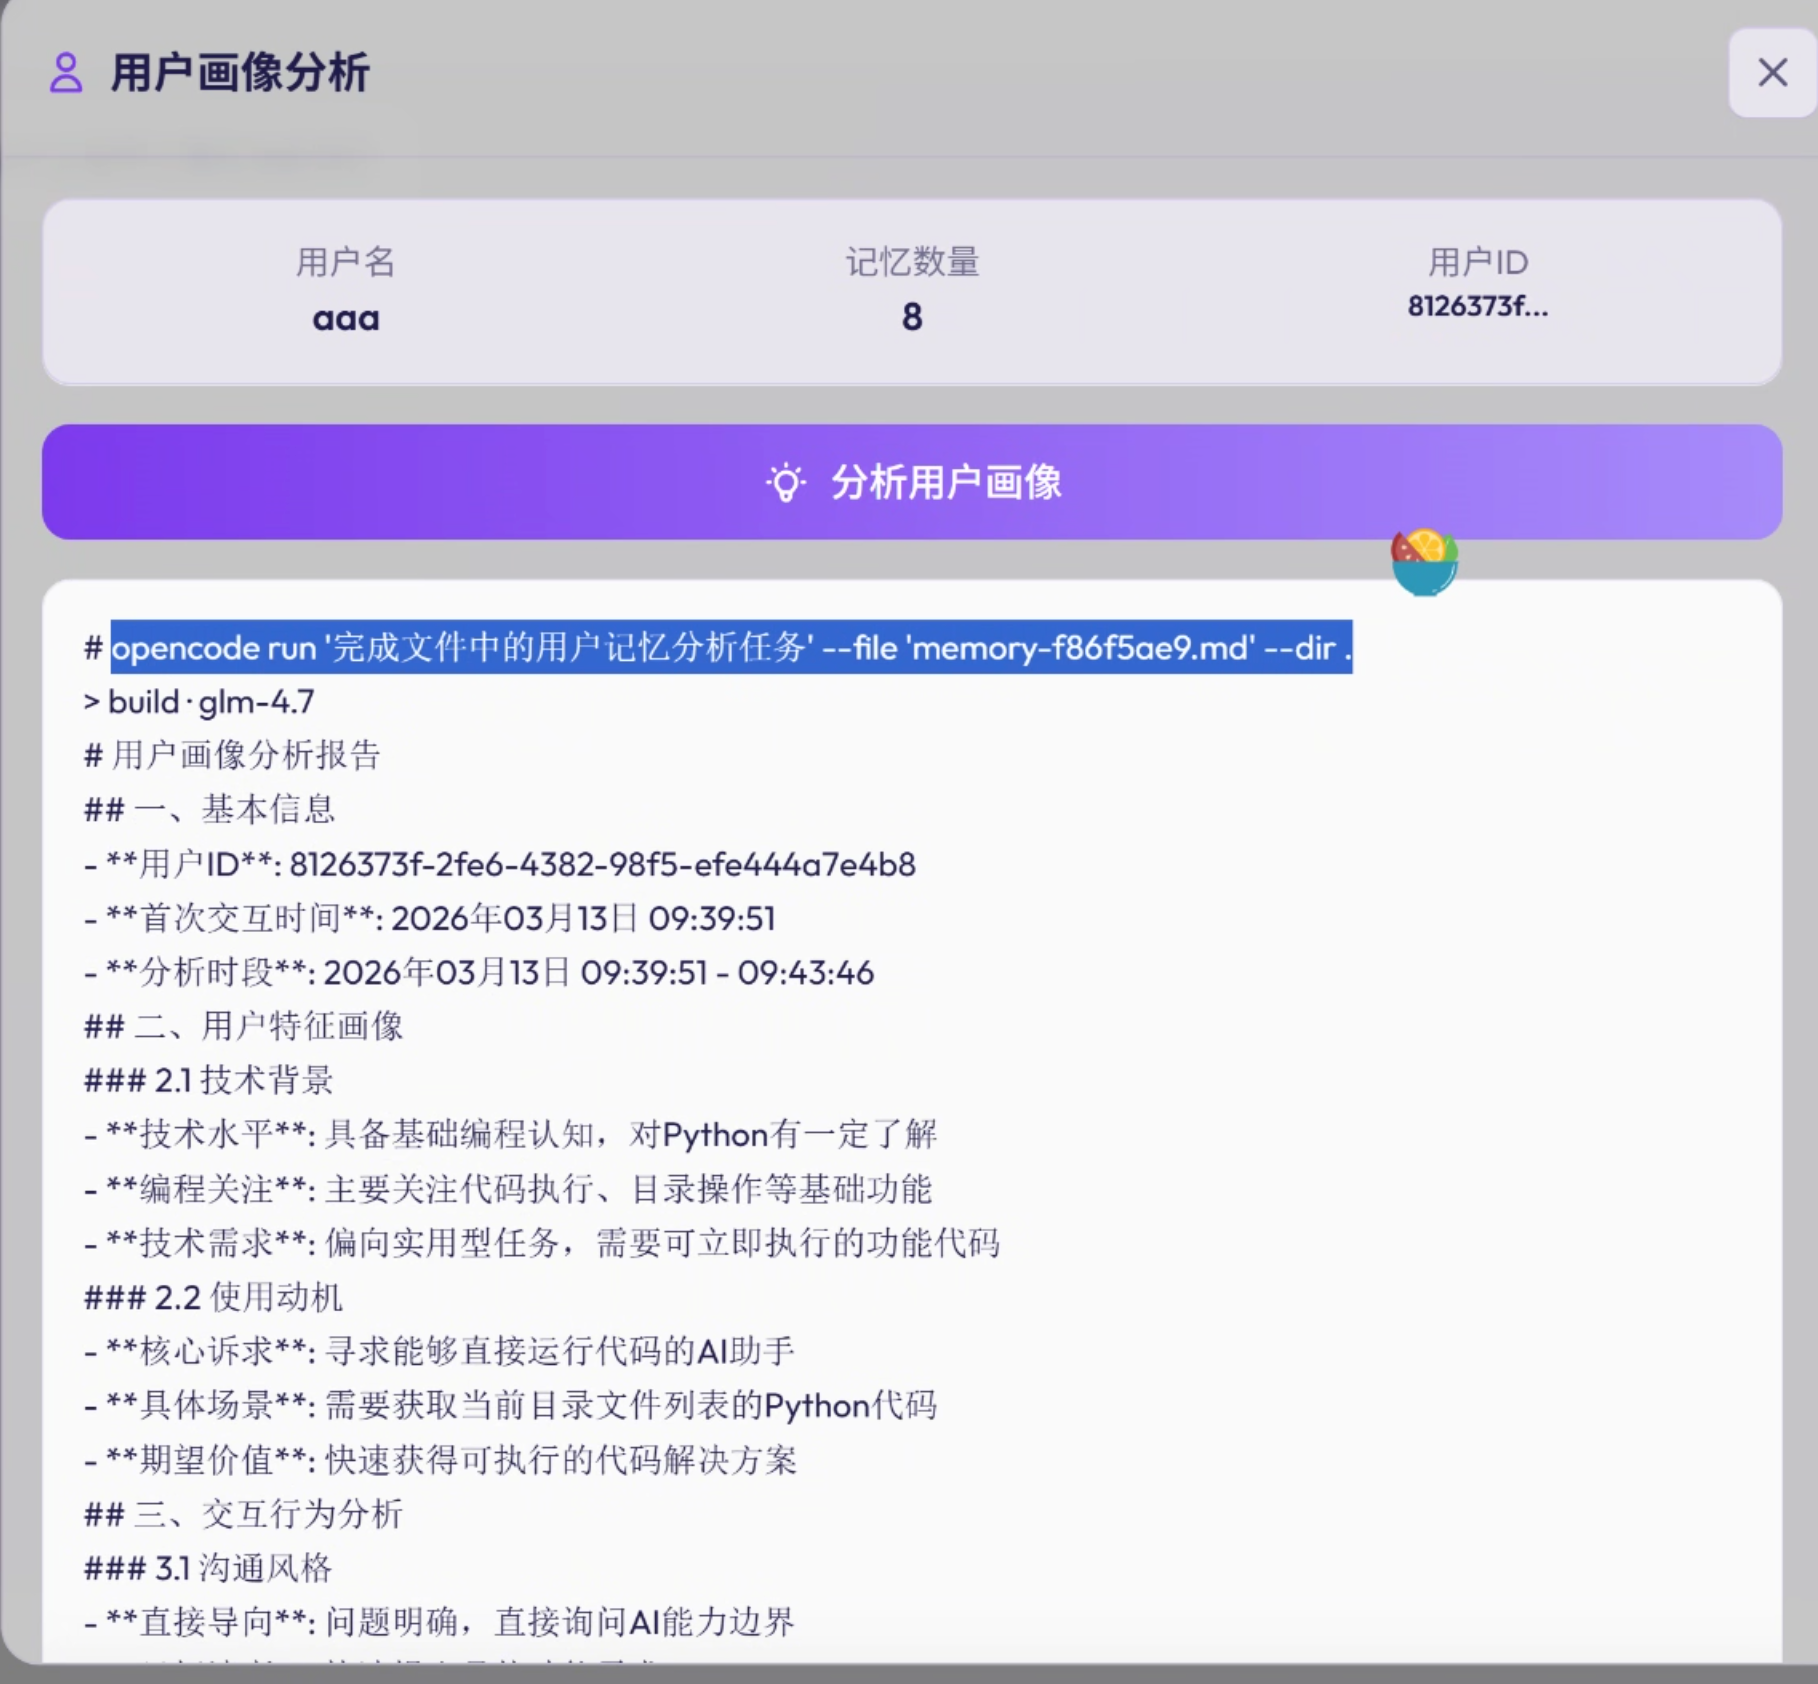Click the highlighted opencode run command line
Viewport: 1818px width, 1684px height.
point(730,648)
